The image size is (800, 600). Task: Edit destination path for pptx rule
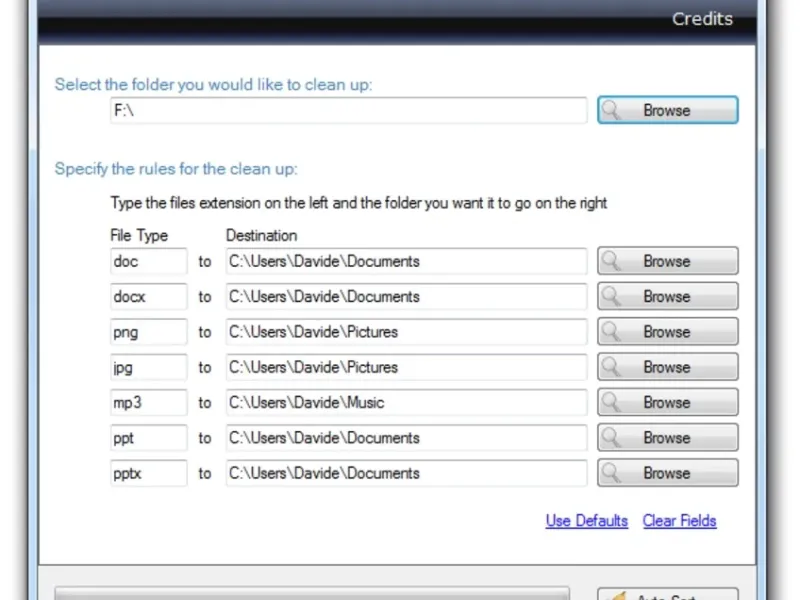[406, 473]
